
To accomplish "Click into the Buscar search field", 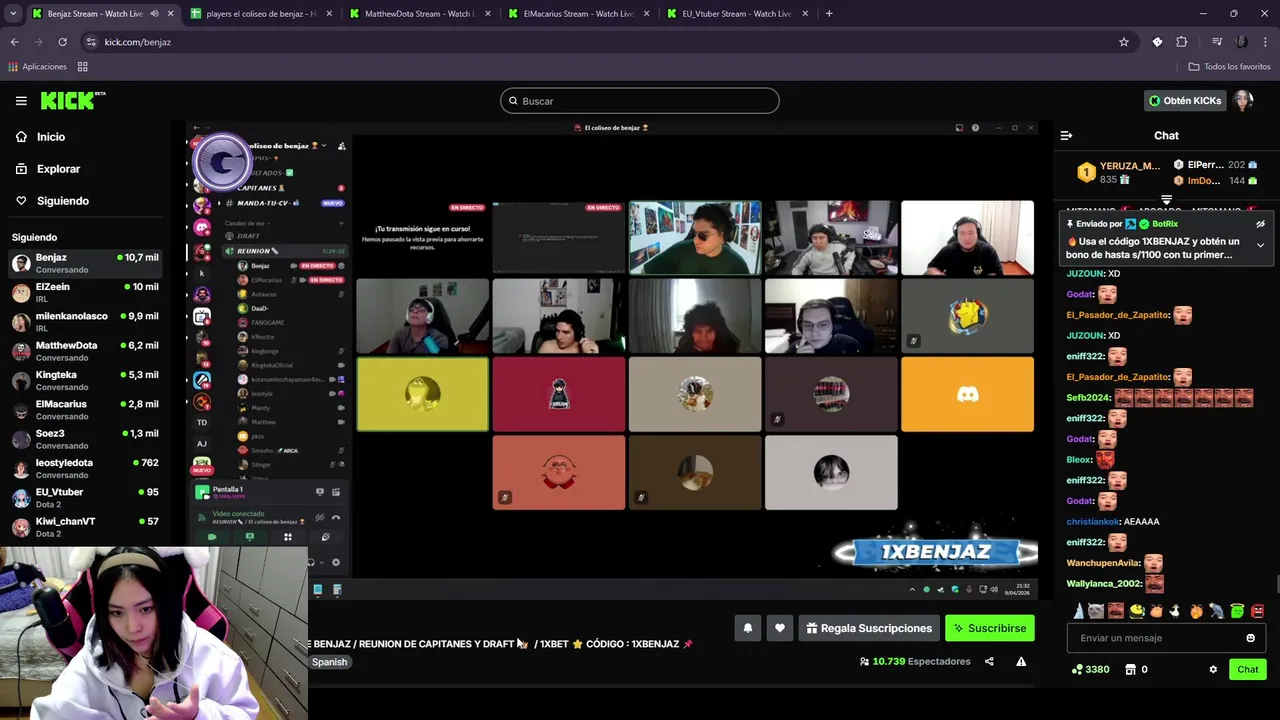I will 640,101.
